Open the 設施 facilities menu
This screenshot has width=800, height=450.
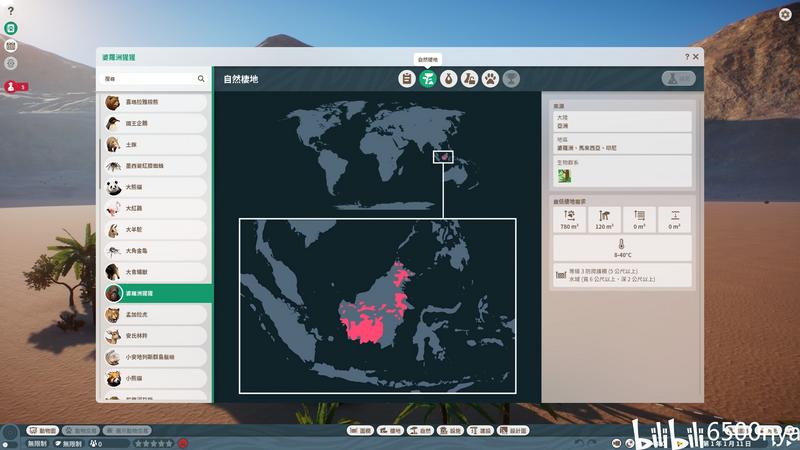pyautogui.click(x=450, y=431)
